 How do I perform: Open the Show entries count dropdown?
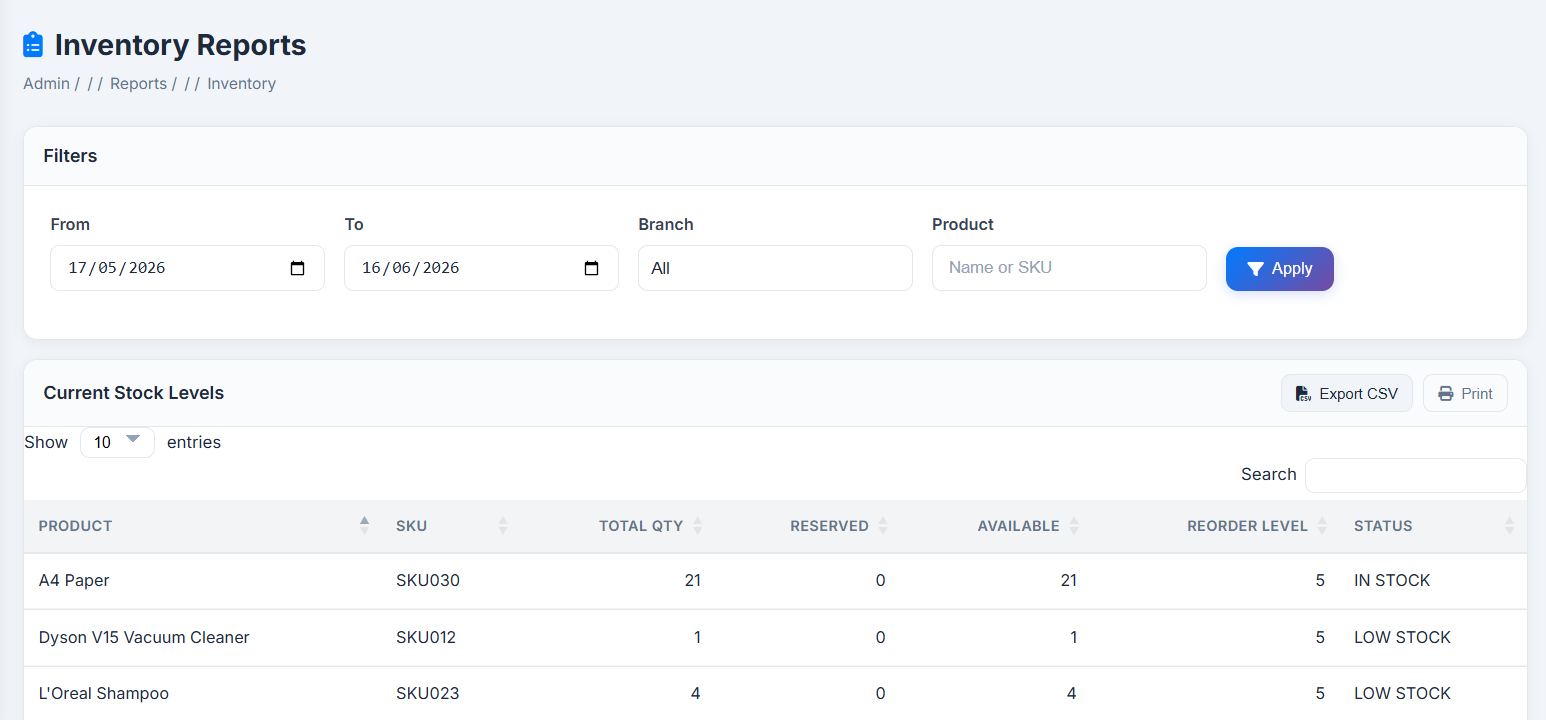coord(117,442)
